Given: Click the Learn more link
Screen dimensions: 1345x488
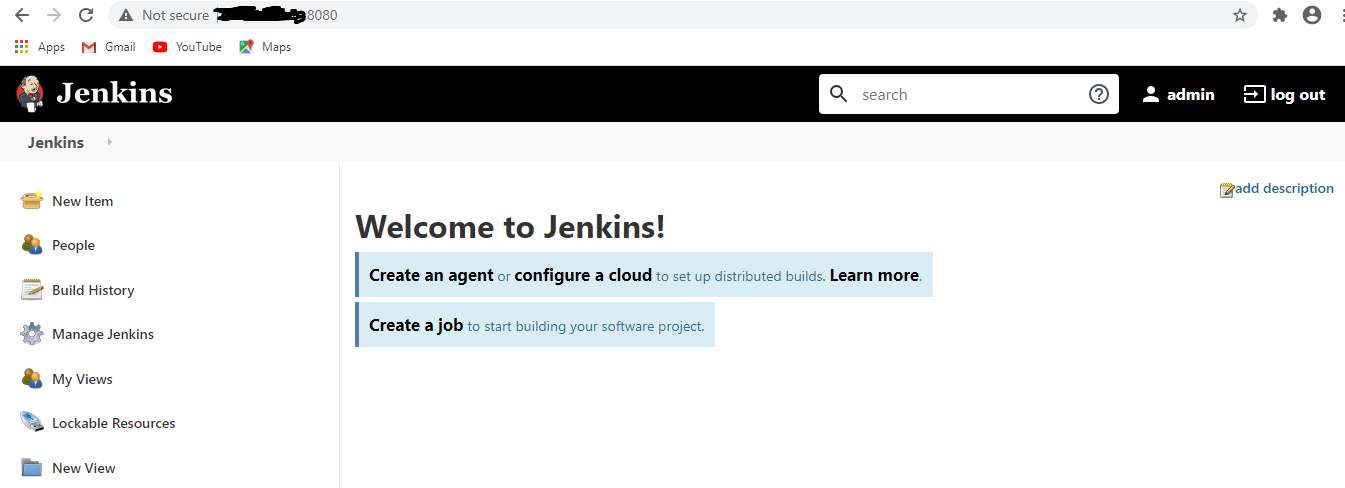Looking at the screenshot, I should pyautogui.click(x=874, y=275).
